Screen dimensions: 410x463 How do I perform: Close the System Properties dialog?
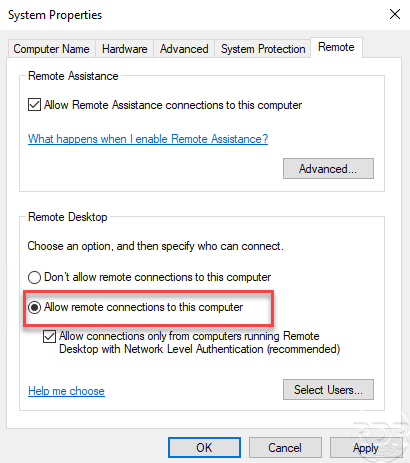coord(395,14)
